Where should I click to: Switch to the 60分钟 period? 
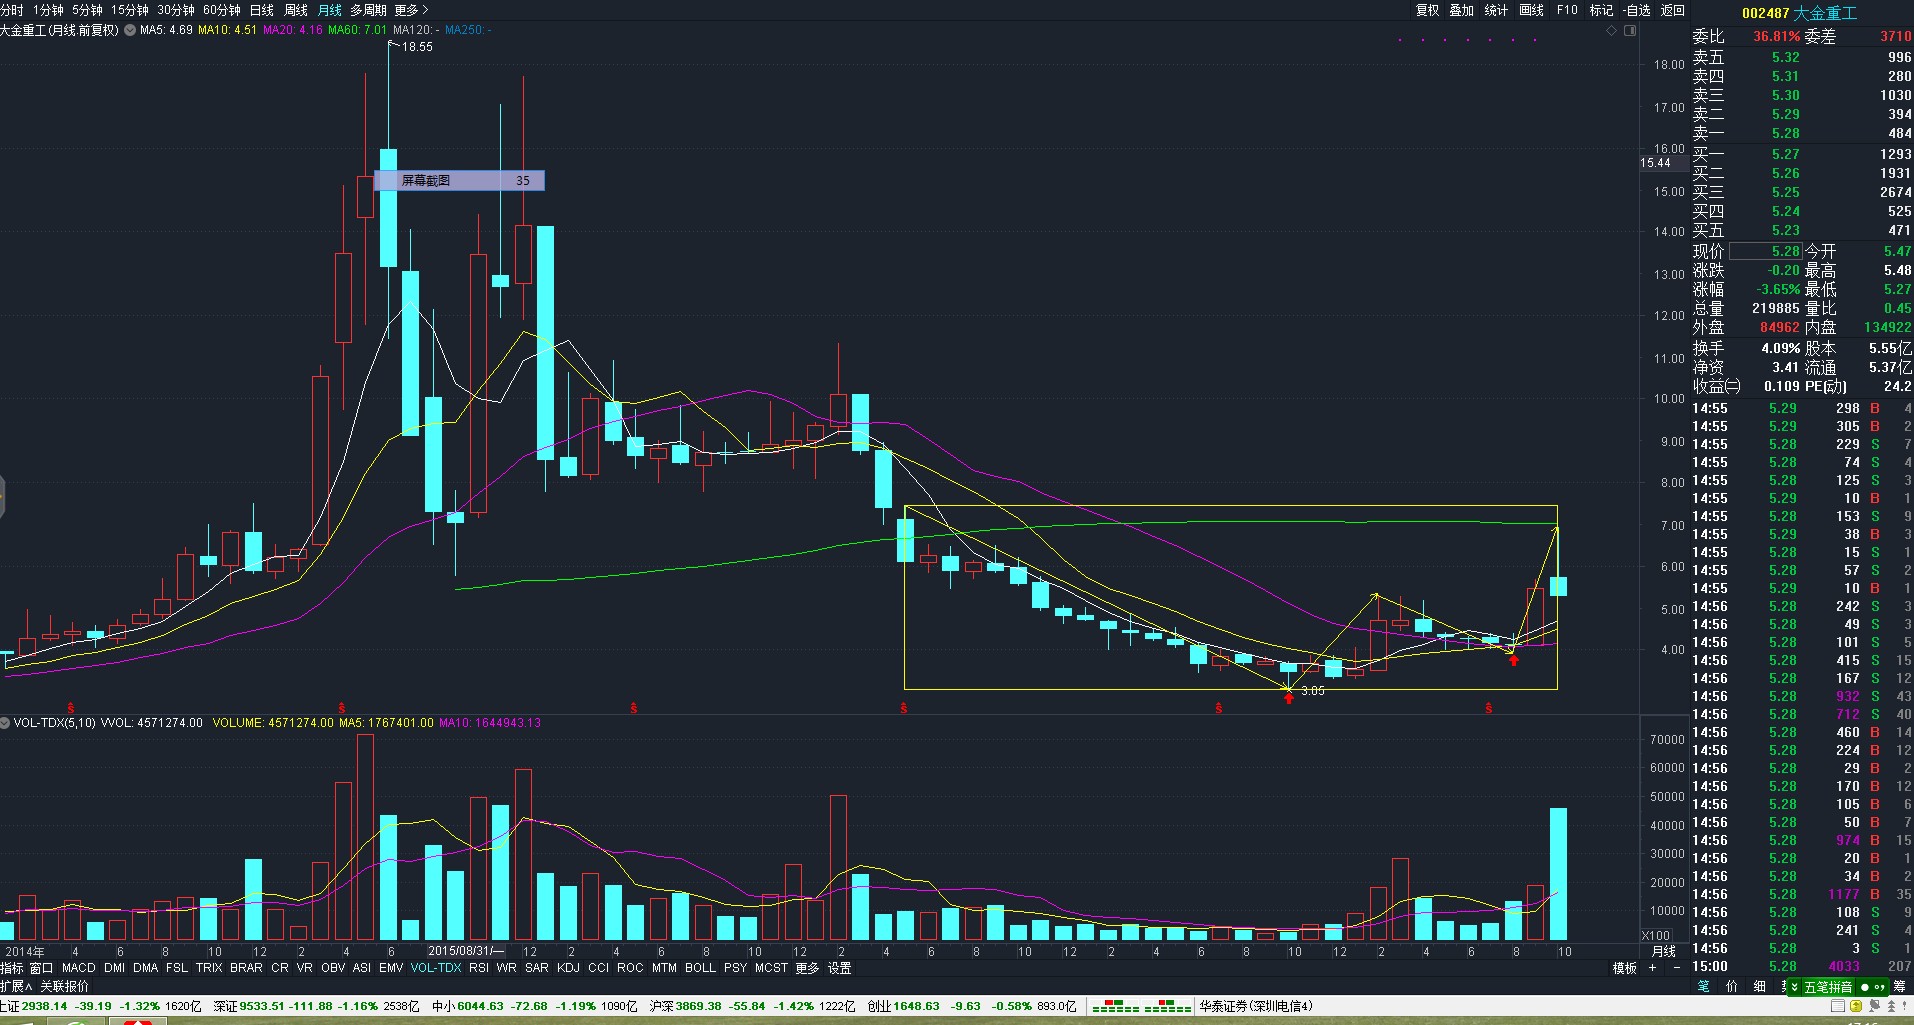[x=222, y=10]
